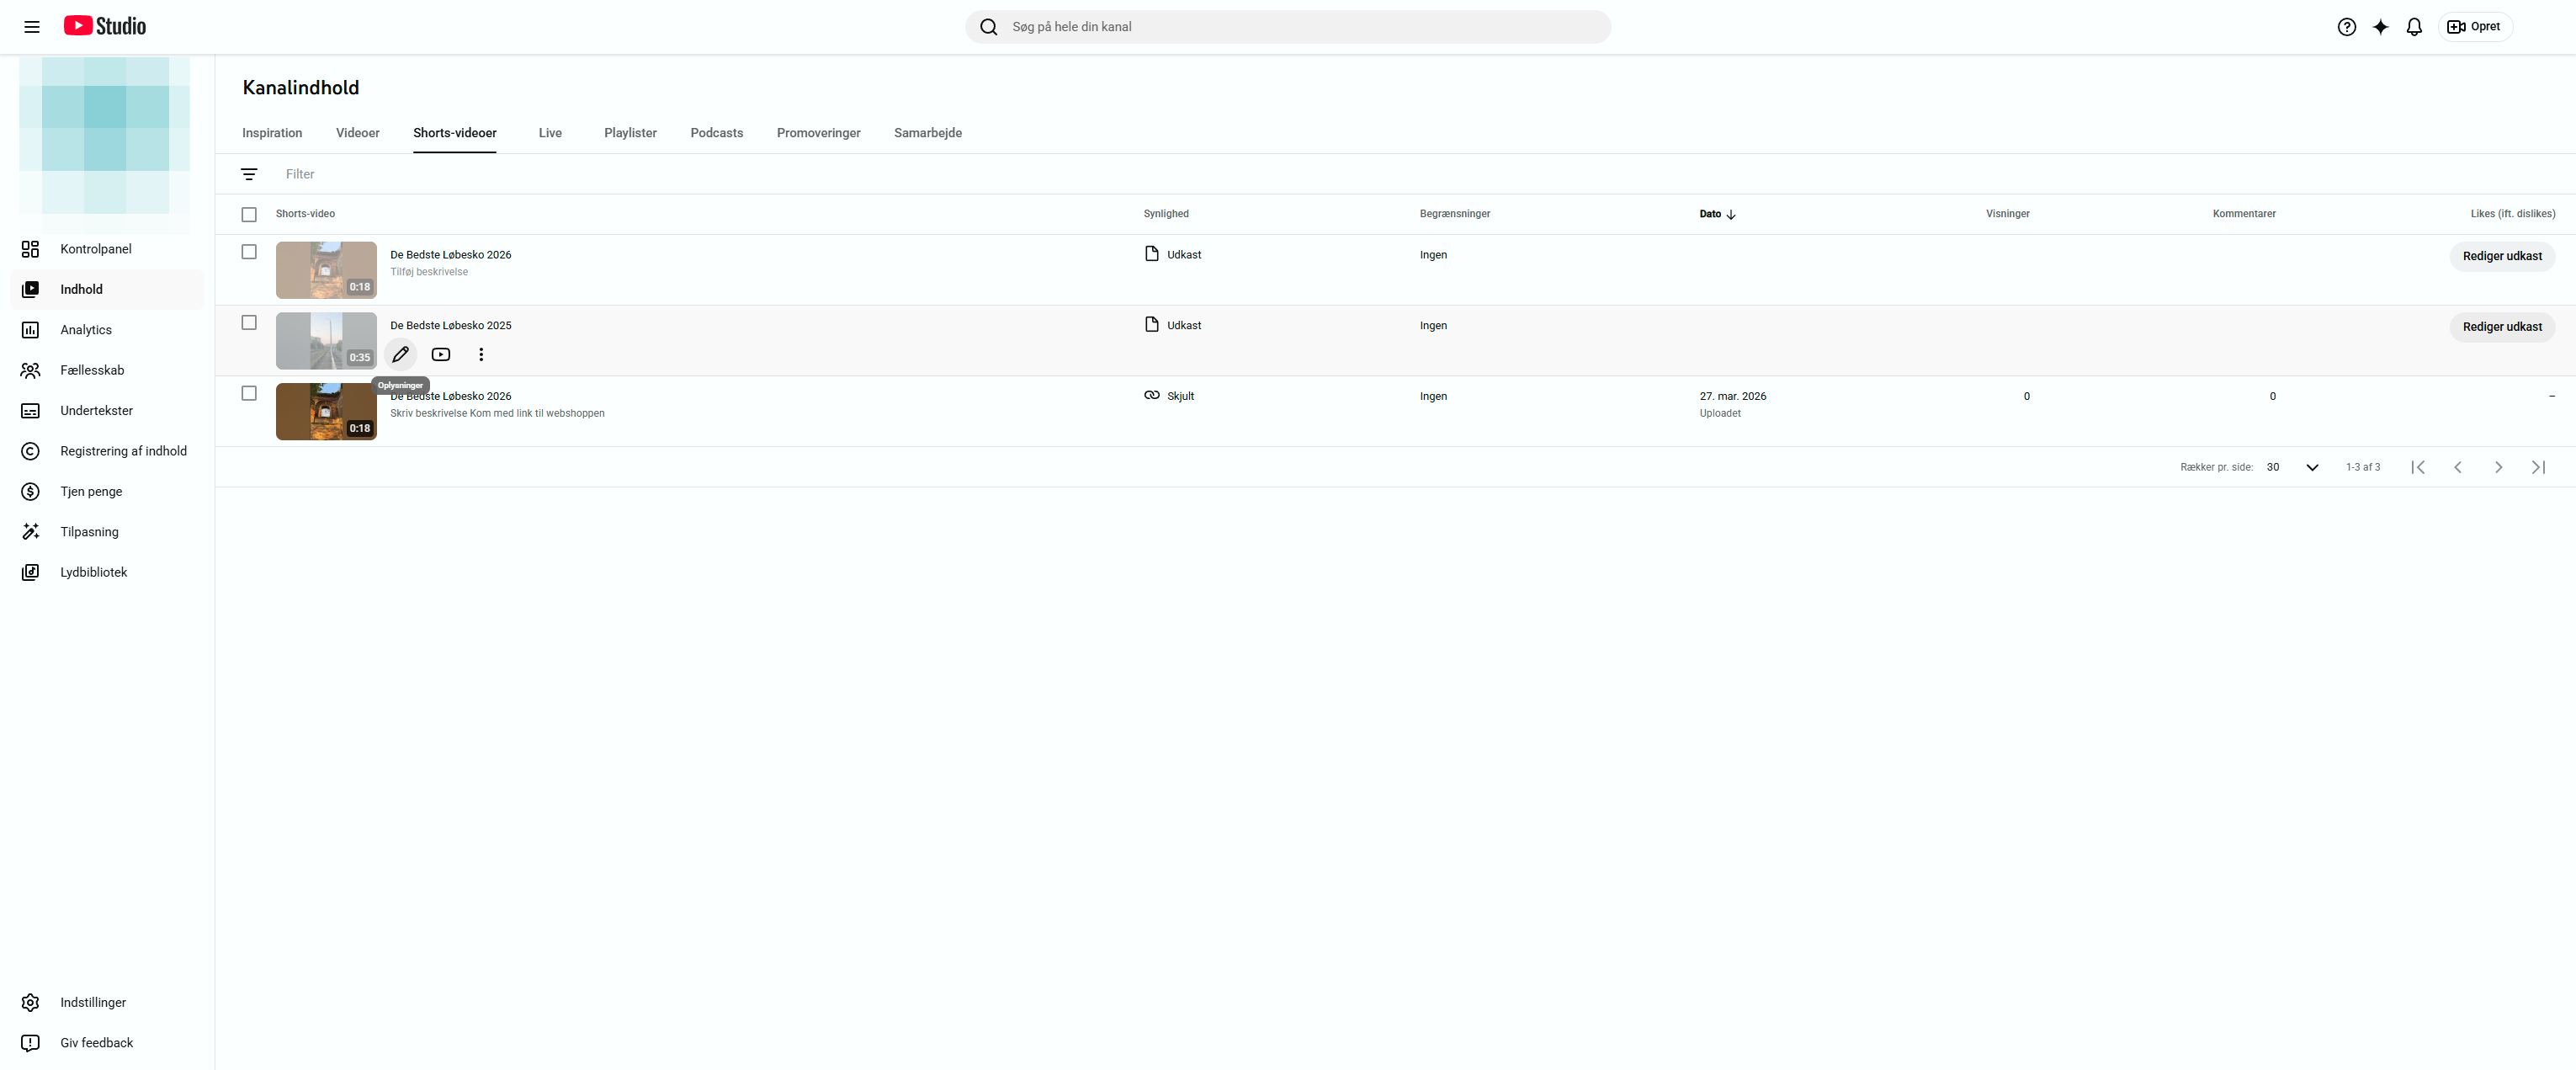Select checkbox for the Skjult Løbesko 2026 video
Viewport: 2576px width, 1070px height.
pyautogui.click(x=249, y=393)
